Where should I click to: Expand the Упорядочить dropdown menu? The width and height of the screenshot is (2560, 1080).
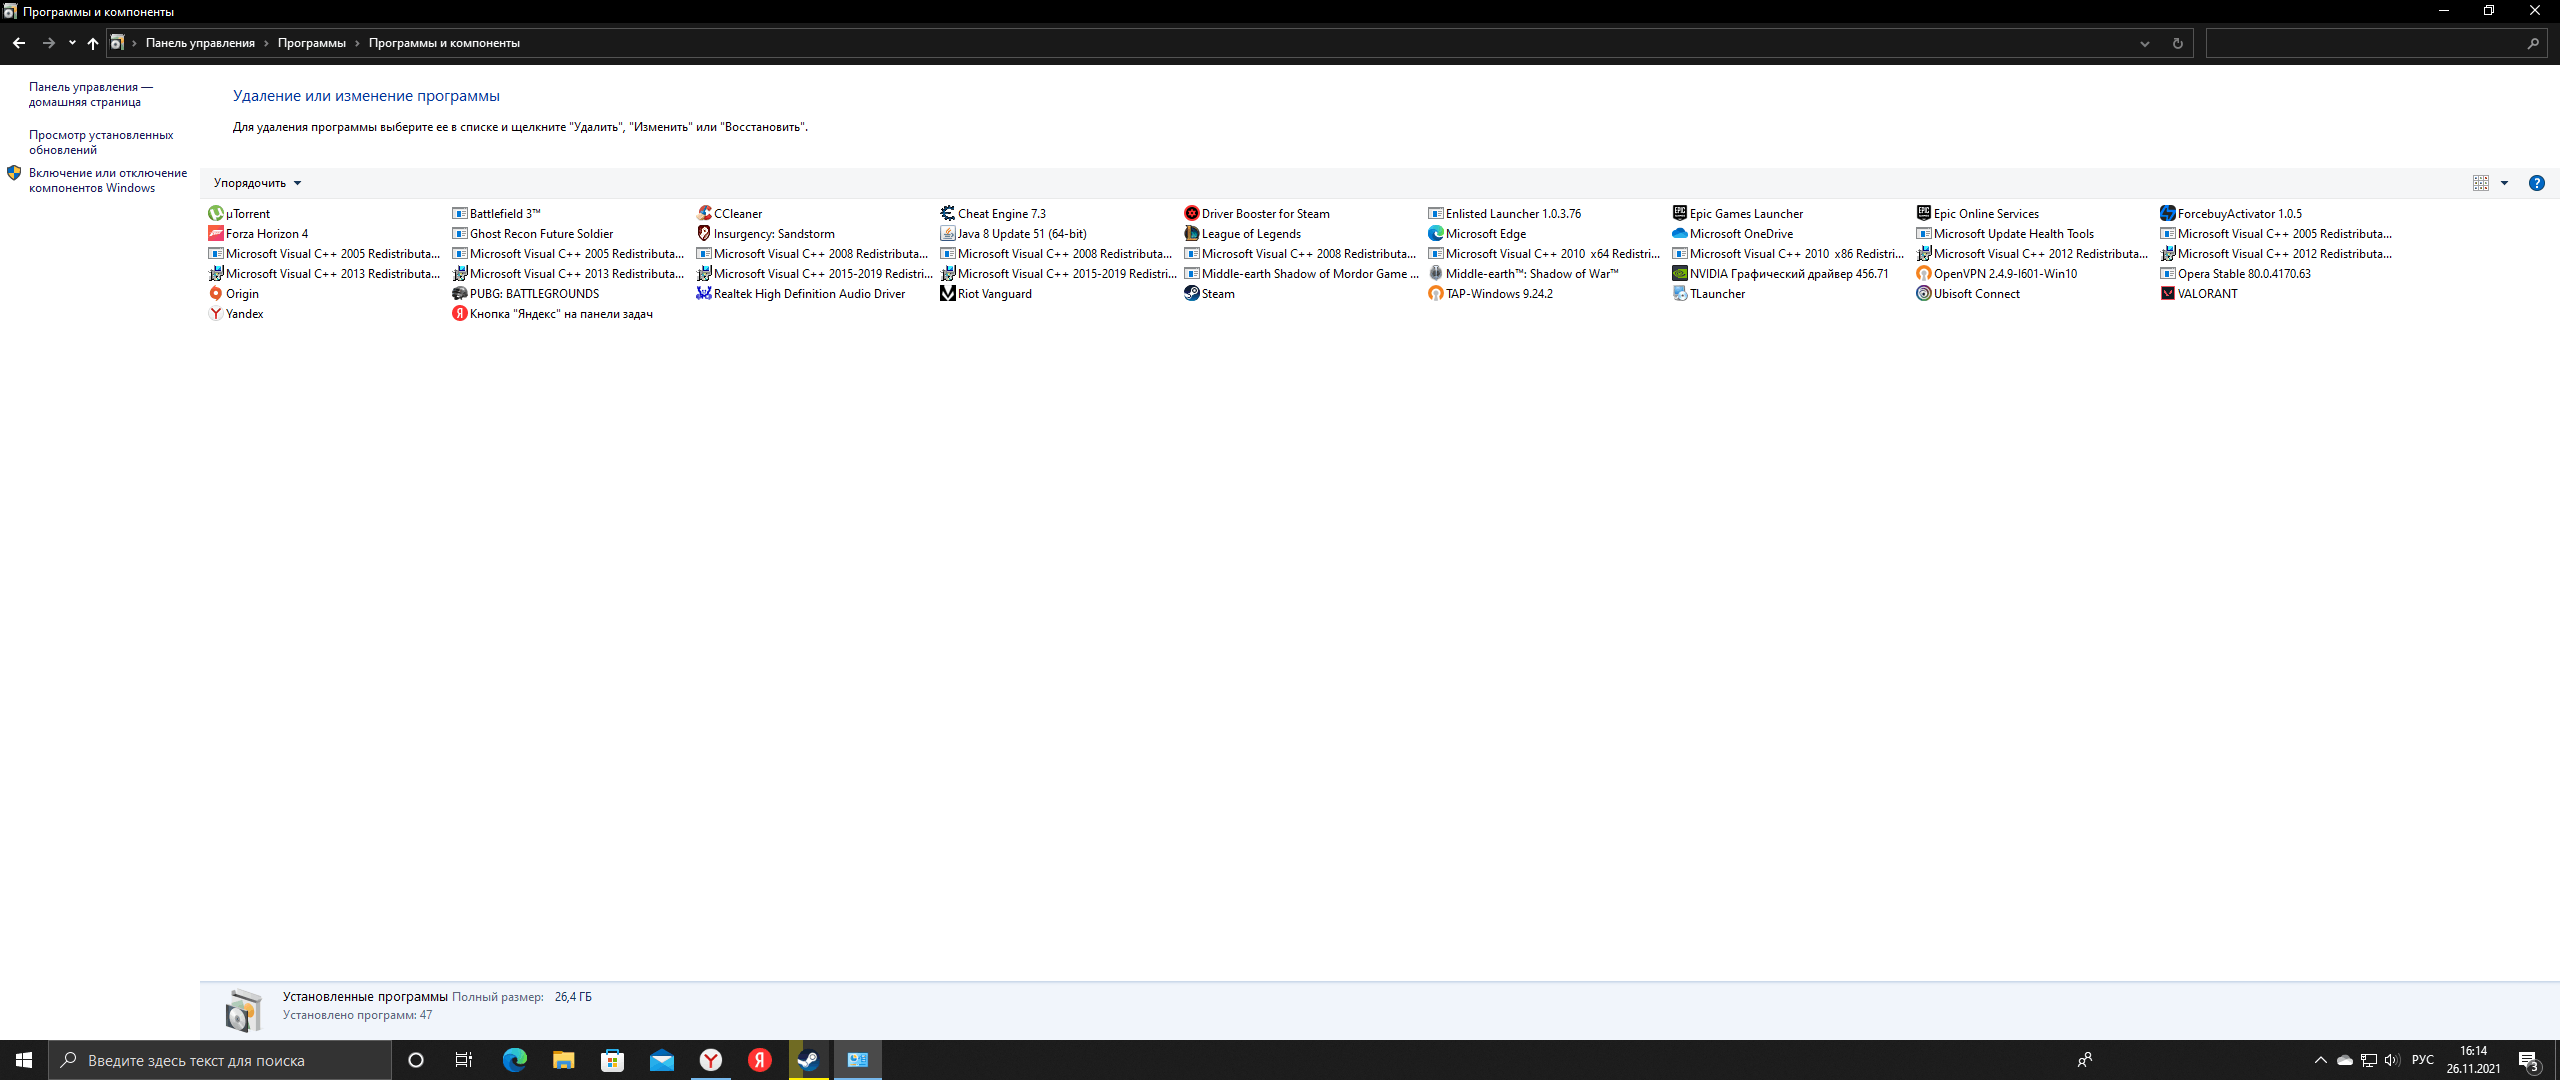pos(255,183)
